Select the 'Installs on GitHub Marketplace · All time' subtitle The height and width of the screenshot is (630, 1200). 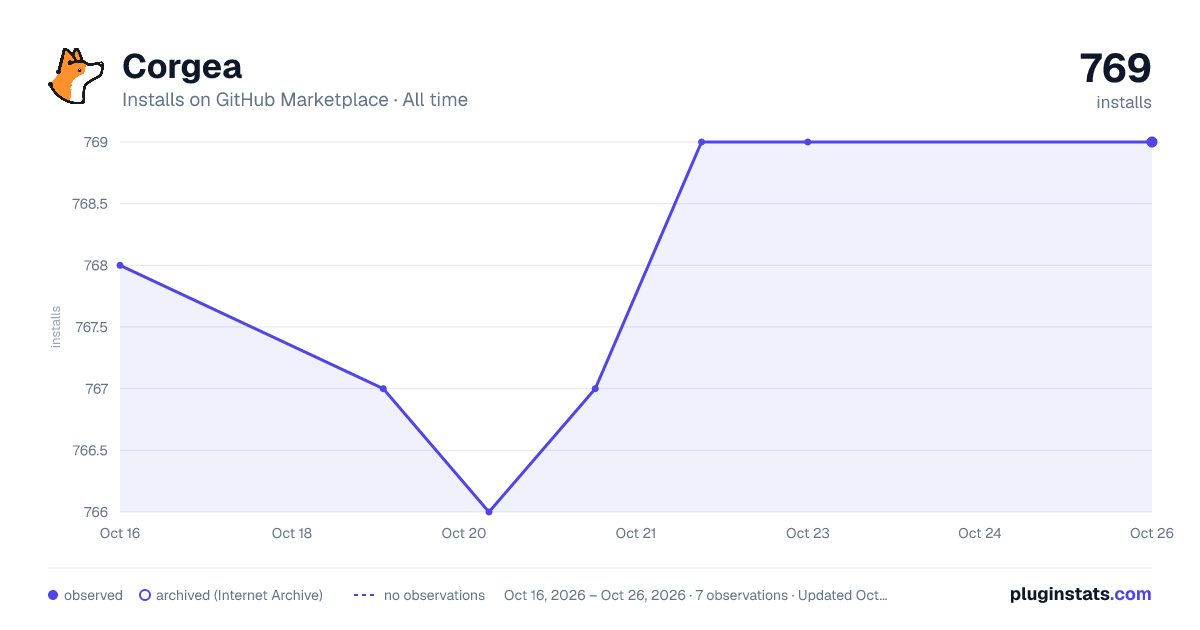[295, 100]
